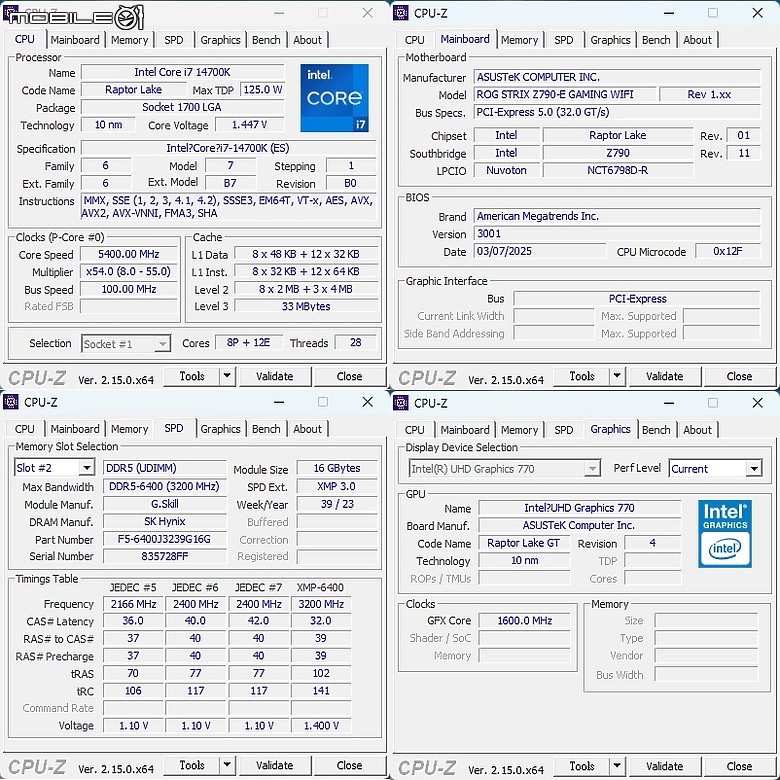This screenshot has height=780, width=780.
Task: Click Tools button in the CPU window
Action: pos(192,376)
